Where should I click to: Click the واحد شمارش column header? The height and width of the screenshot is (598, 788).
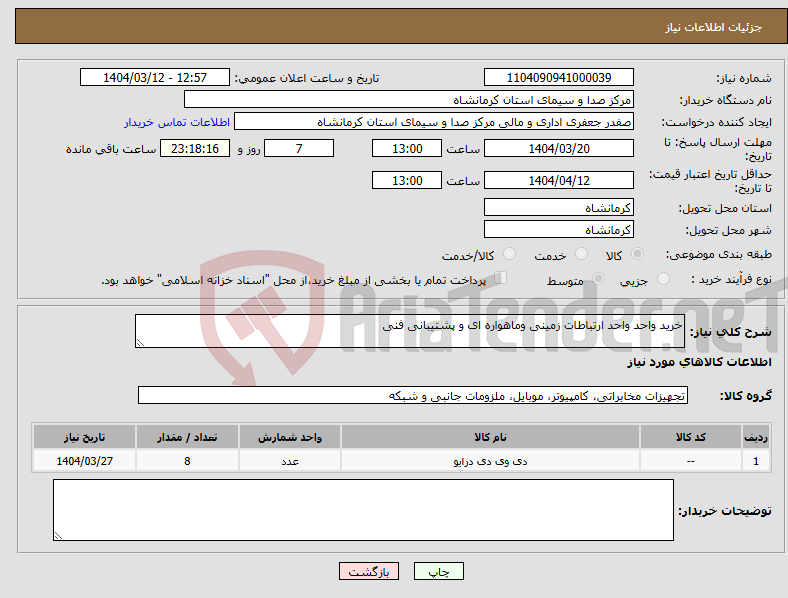[x=290, y=437]
